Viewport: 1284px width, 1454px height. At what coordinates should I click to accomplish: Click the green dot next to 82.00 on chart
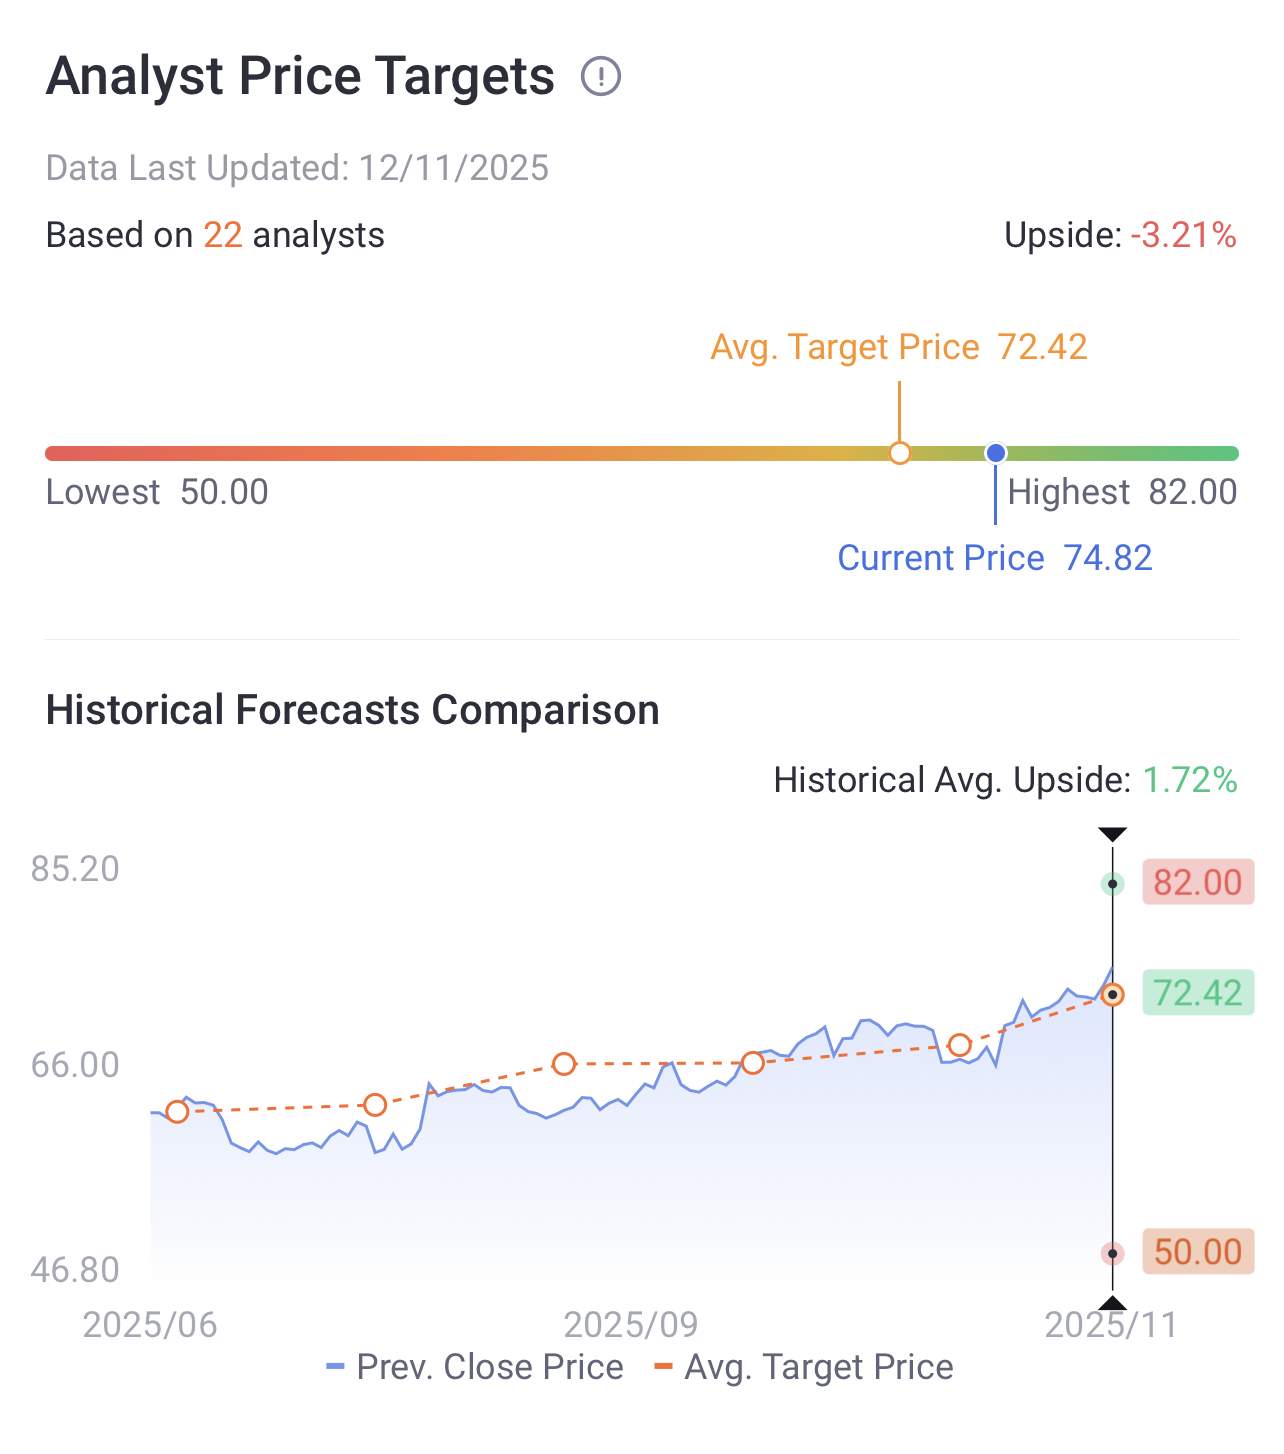coord(1112,884)
